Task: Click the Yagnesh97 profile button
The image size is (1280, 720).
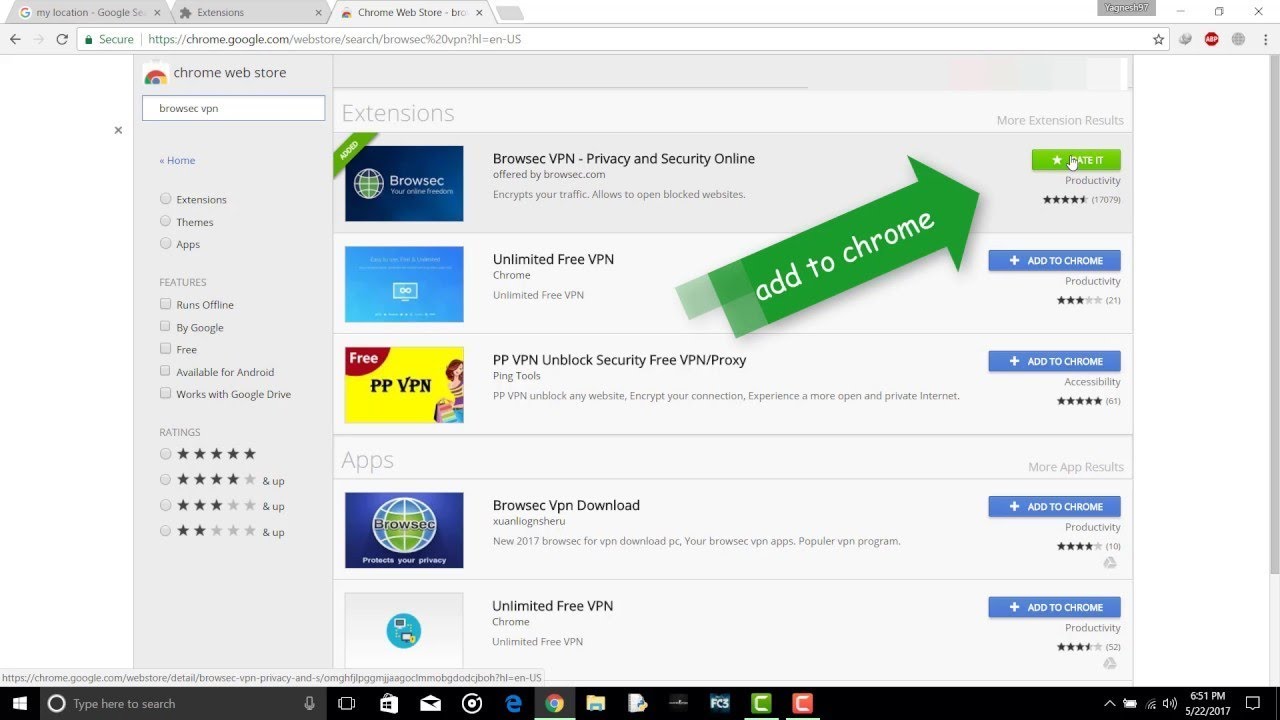Action: pos(1125,8)
